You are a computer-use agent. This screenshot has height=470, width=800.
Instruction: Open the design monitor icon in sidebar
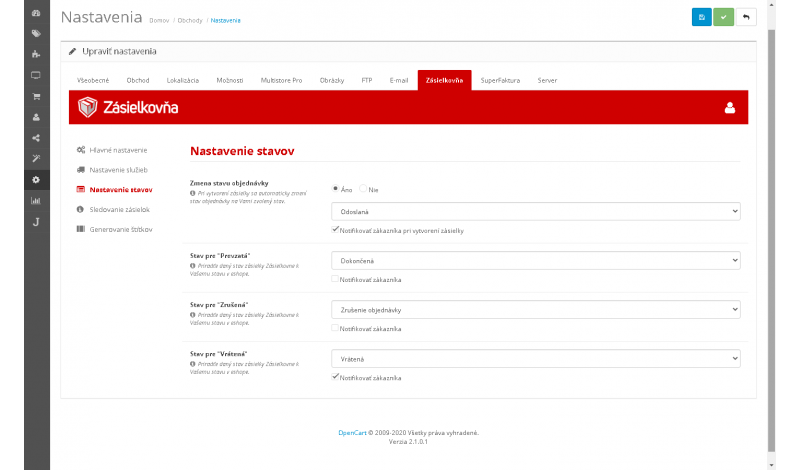point(36,75)
